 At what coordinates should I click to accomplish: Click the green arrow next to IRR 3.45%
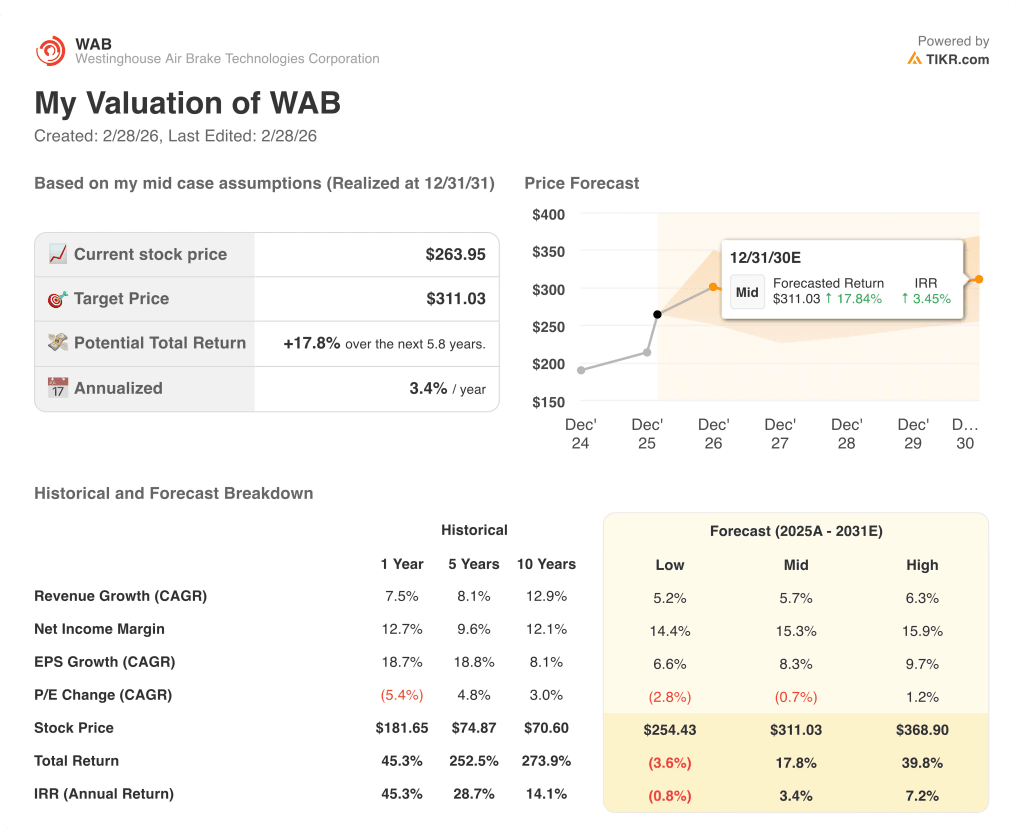(x=906, y=299)
